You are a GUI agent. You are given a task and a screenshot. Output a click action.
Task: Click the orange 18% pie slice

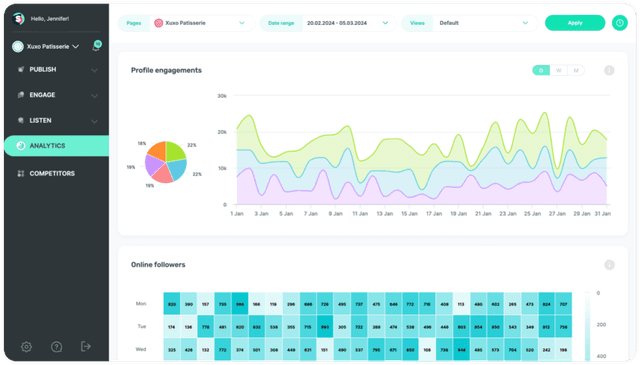click(158, 151)
